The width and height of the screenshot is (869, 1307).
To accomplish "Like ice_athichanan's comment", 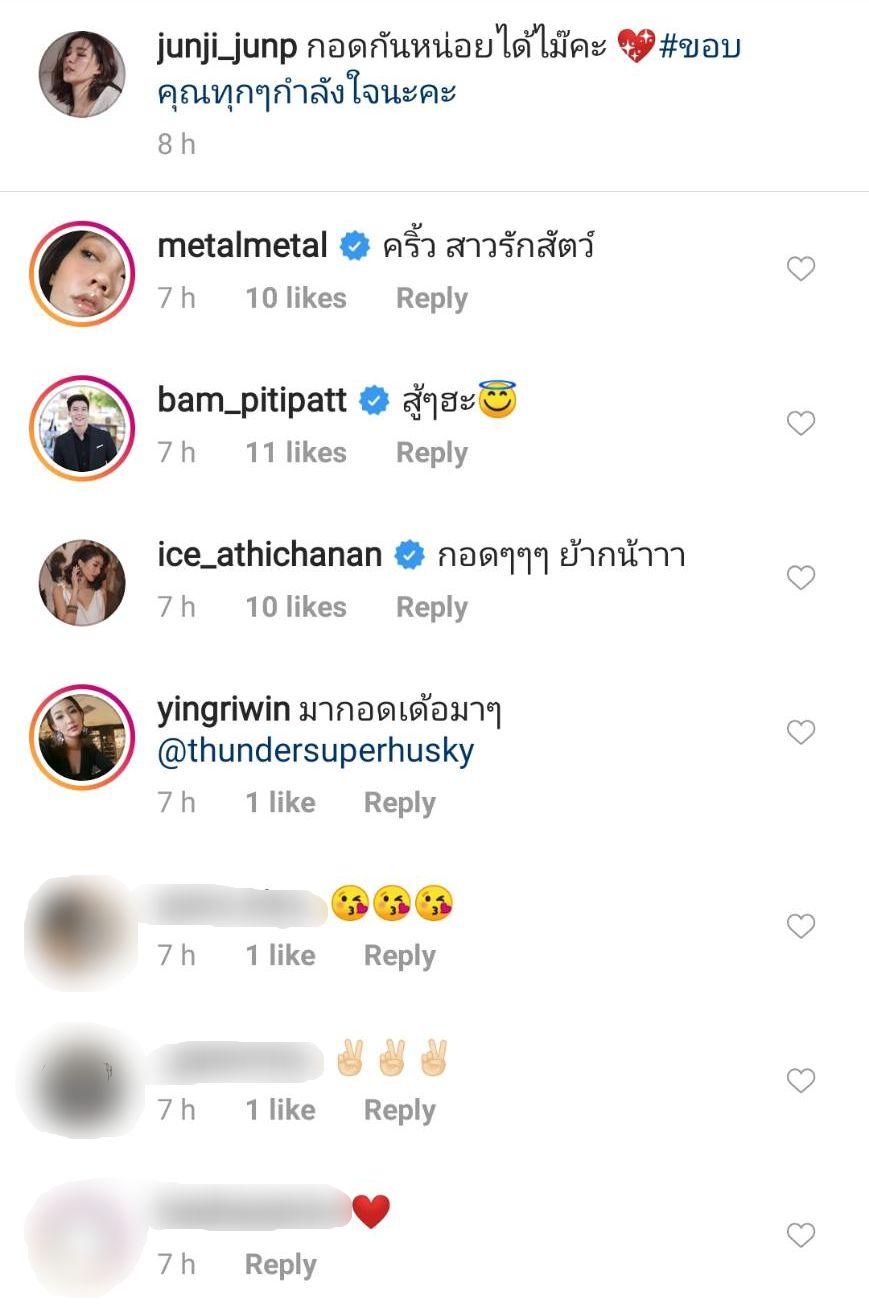I will 801,578.
